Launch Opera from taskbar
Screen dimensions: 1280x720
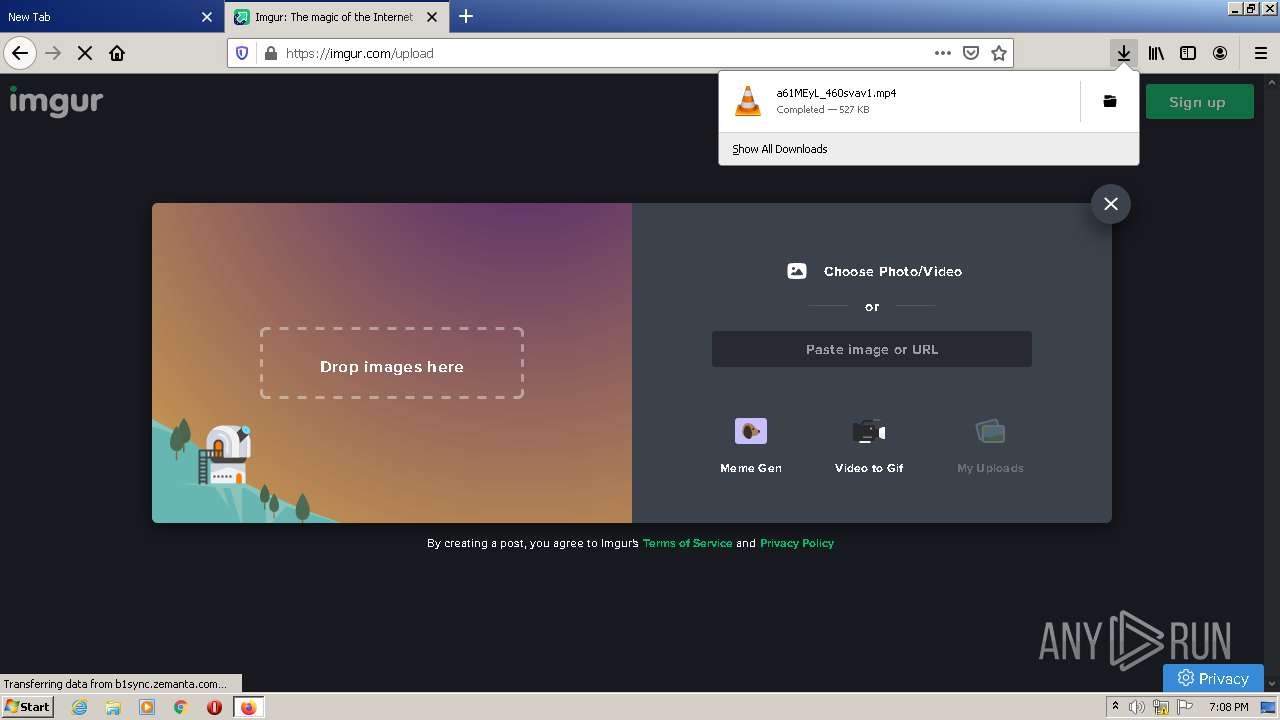[x=214, y=707]
